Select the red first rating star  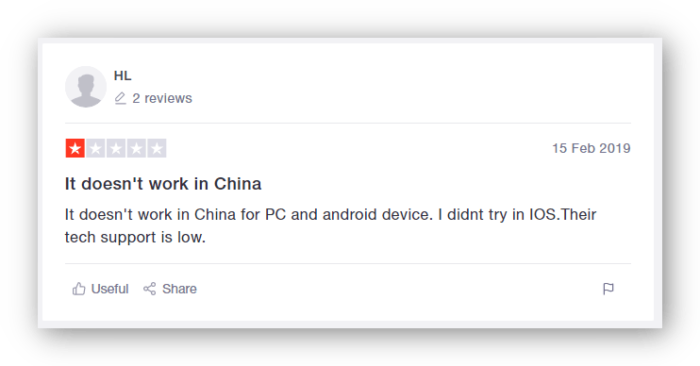(x=75, y=148)
